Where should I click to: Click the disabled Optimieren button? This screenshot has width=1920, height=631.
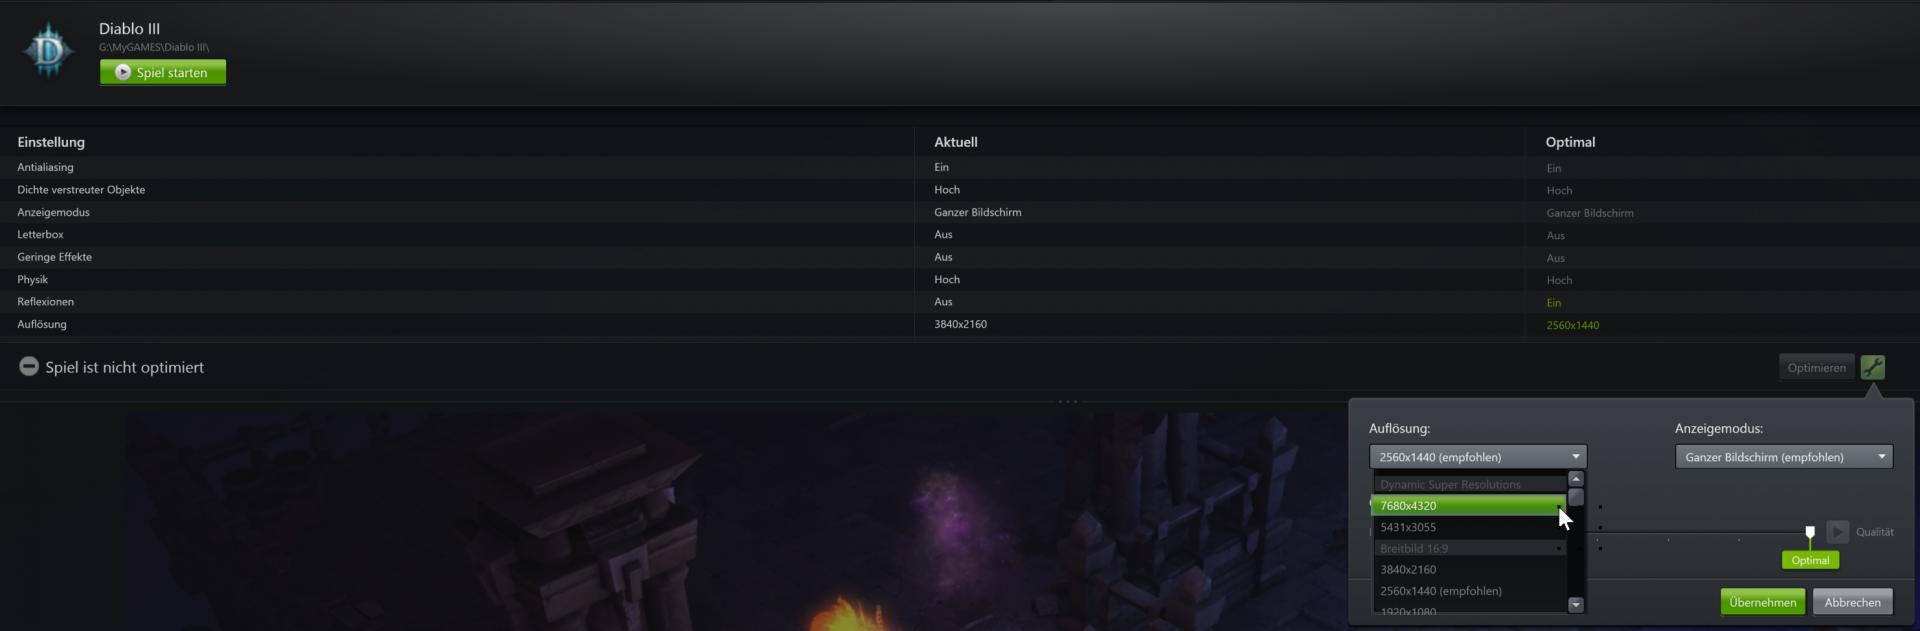(1816, 367)
